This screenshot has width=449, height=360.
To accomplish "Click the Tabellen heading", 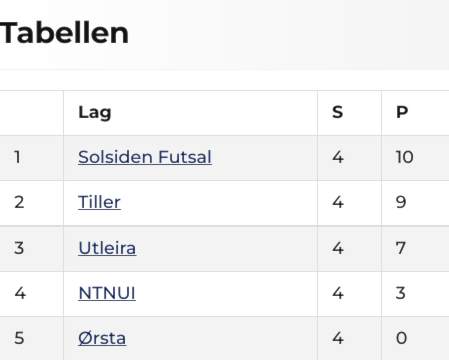I will click(x=64, y=33).
